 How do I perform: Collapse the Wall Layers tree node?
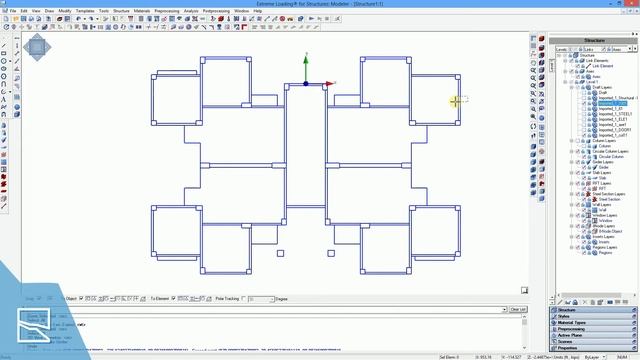click(x=571, y=204)
